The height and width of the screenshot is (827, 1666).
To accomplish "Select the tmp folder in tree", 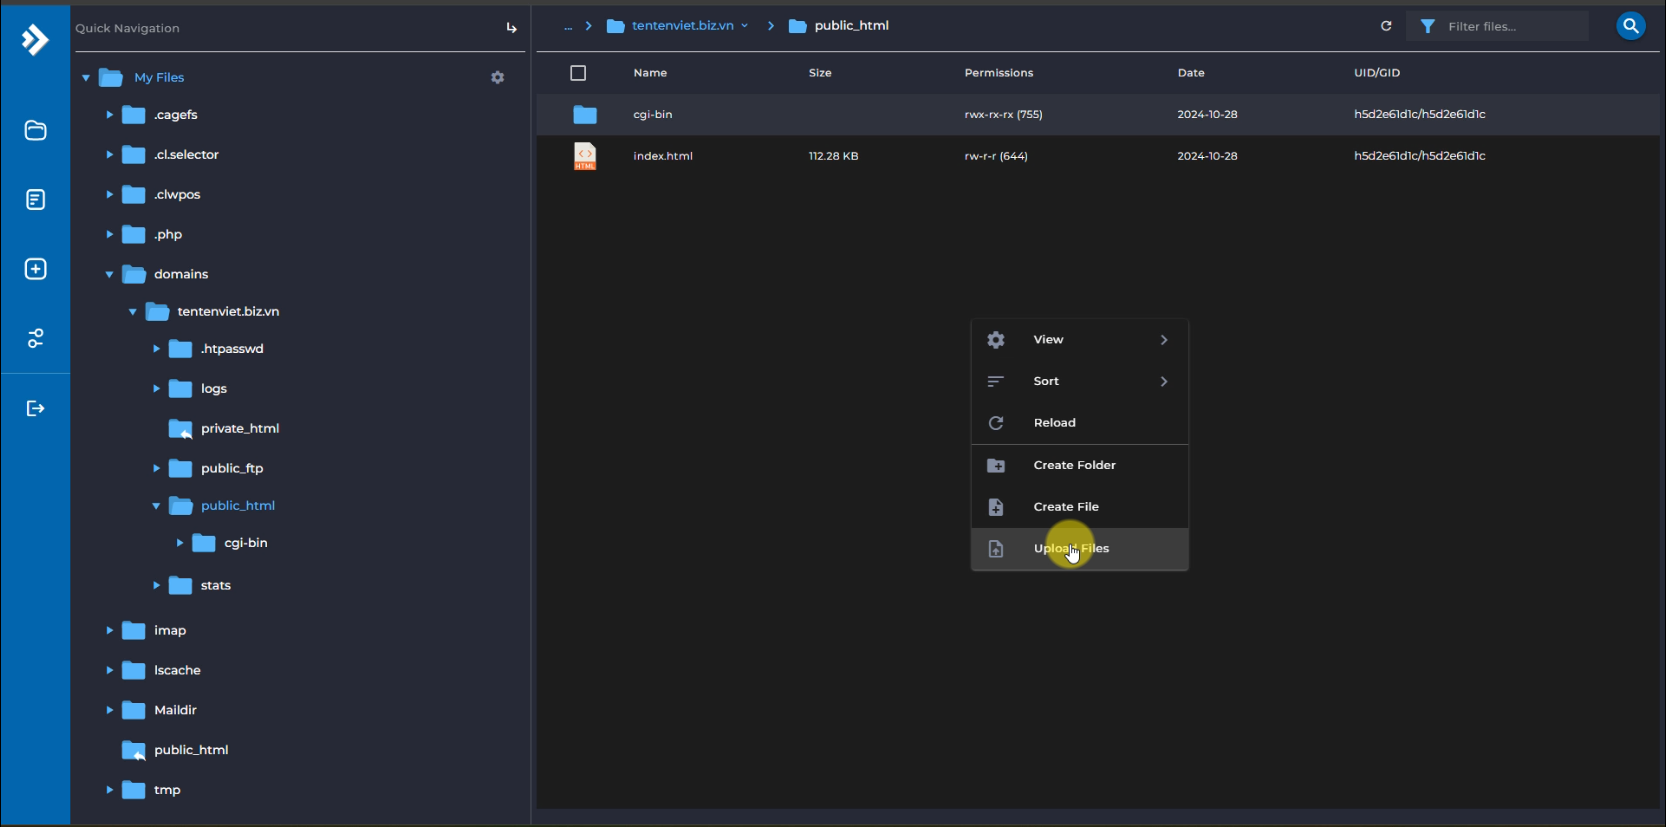I will [x=167, y=790].
